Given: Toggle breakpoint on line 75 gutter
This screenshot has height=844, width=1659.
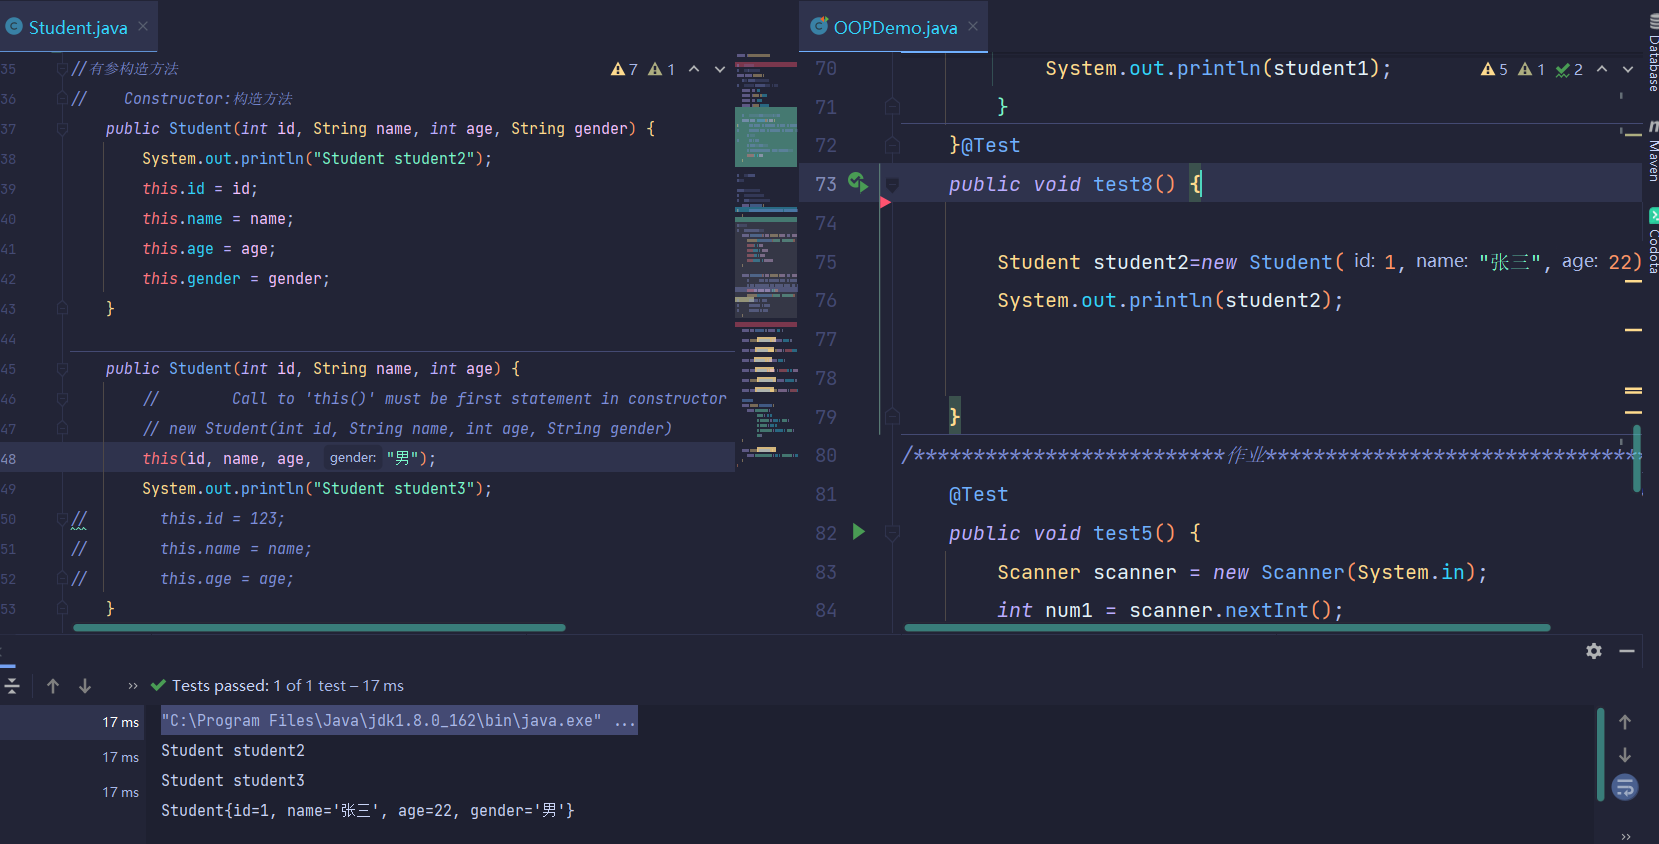Looking at the screenshot, I should pos(858,262).
